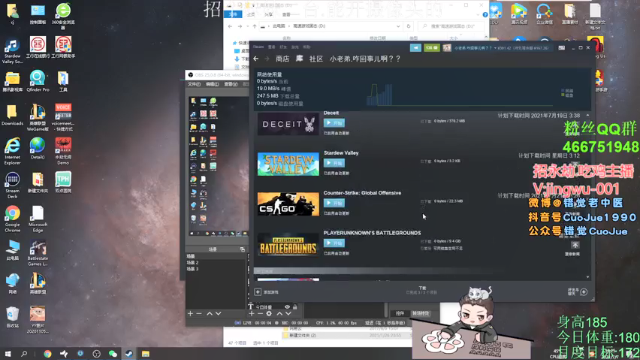Open the 文件 menu in OBS
Screen dimensions: 640x360
[194, 84]
